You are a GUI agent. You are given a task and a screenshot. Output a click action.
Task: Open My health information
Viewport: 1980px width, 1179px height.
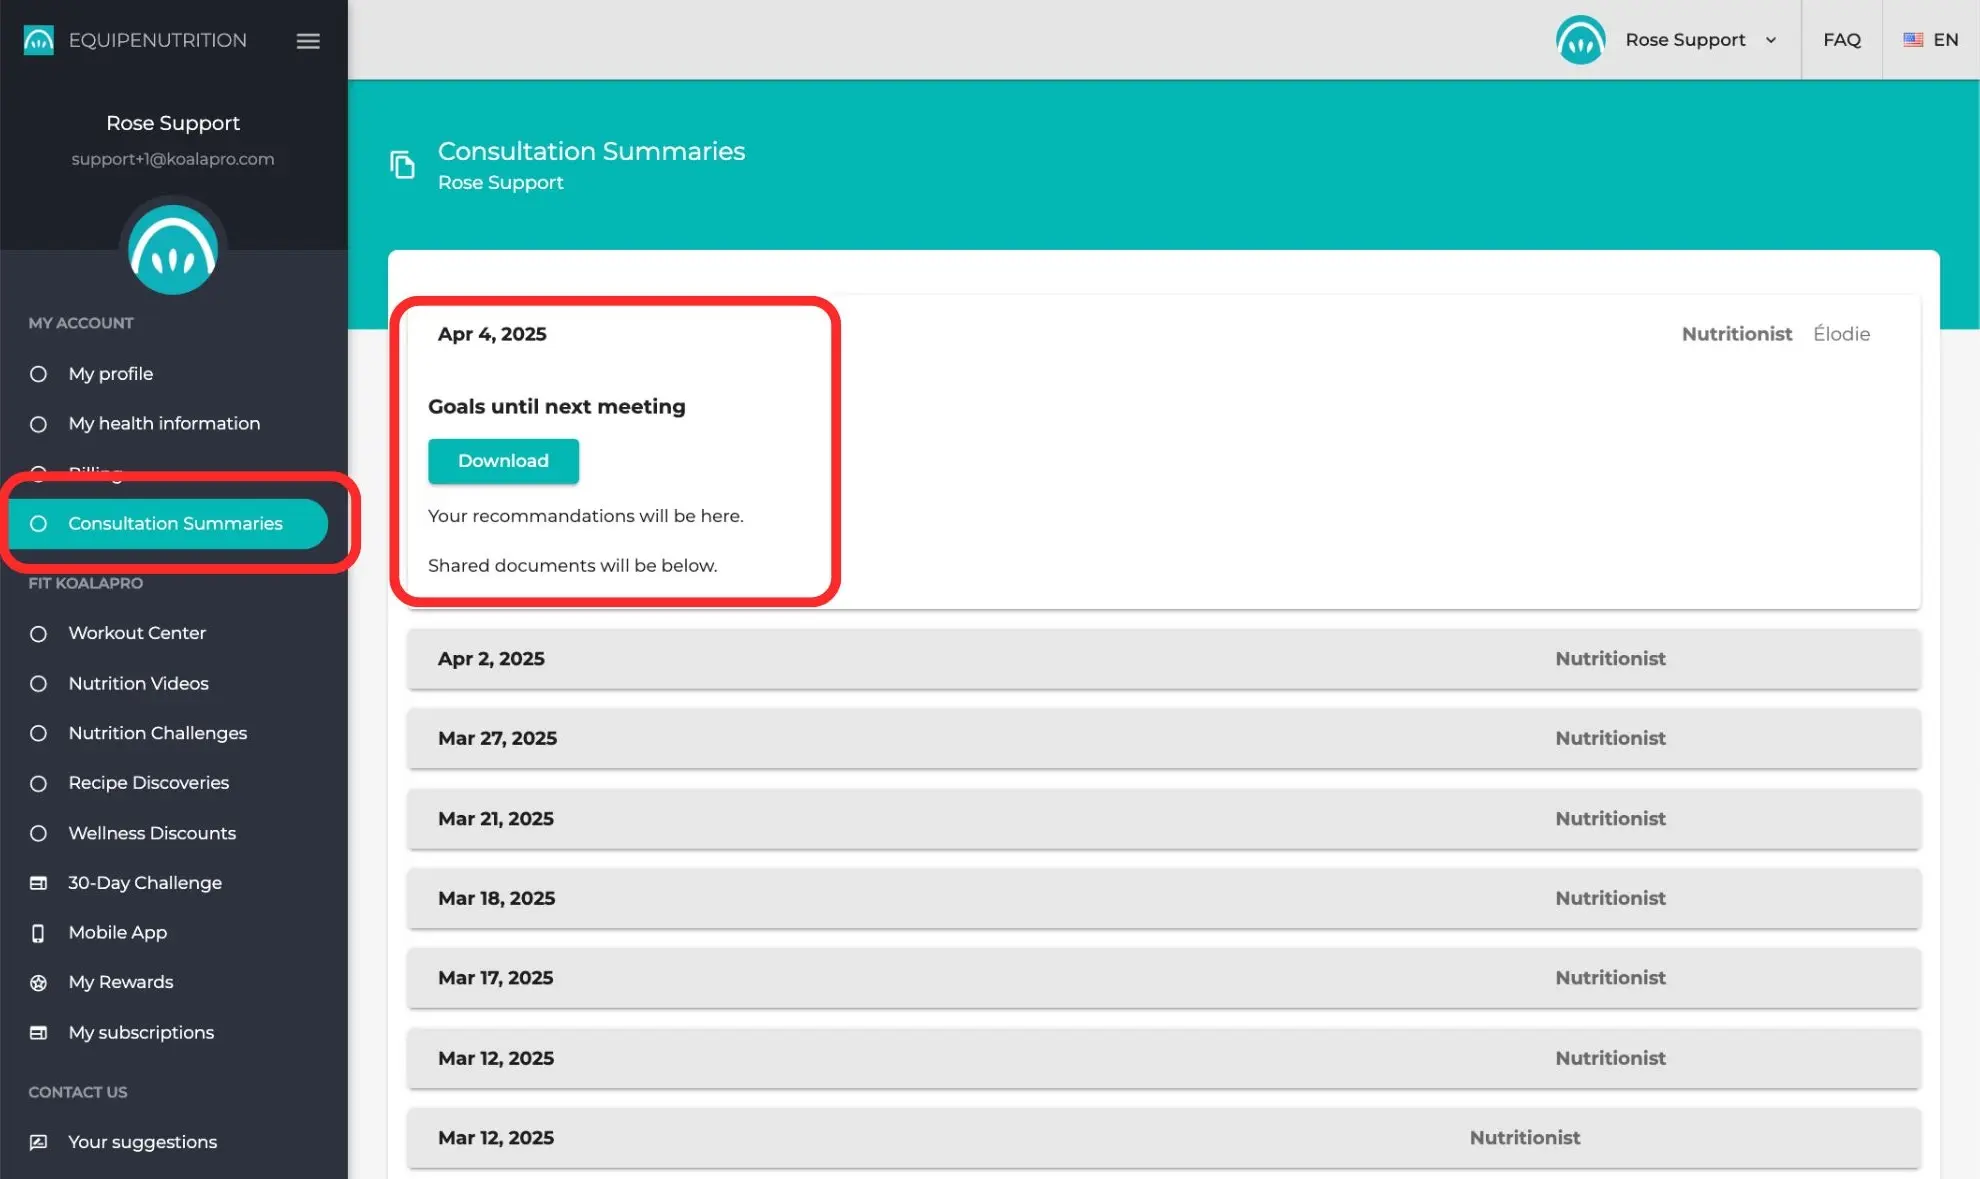tap(164, 423)
